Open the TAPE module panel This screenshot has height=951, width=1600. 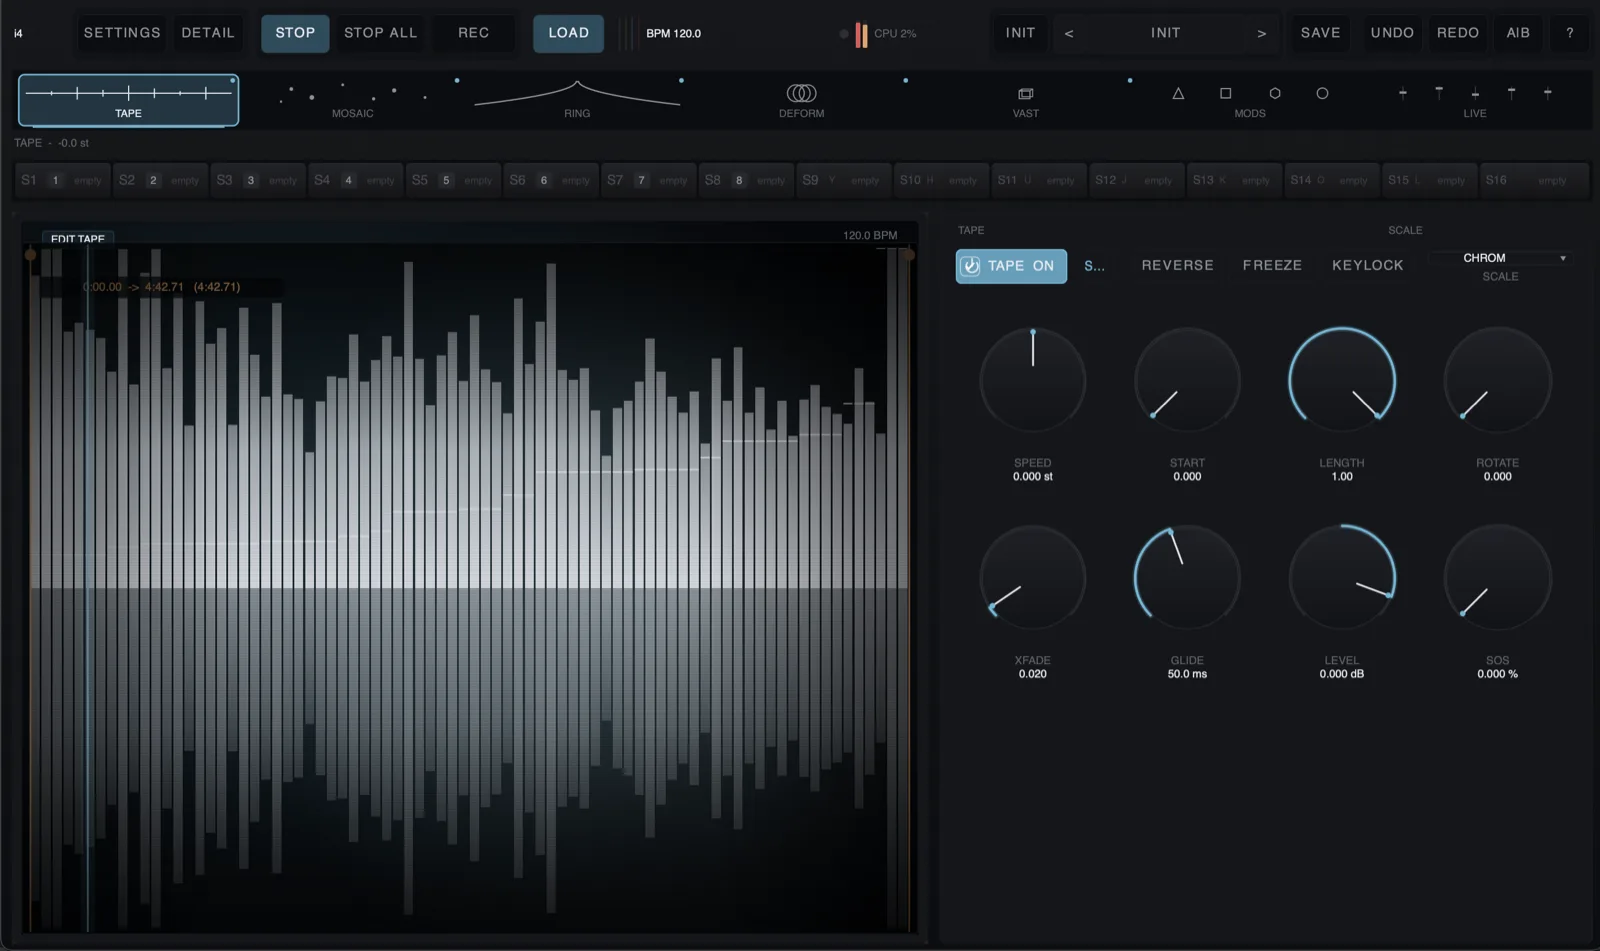128,100
